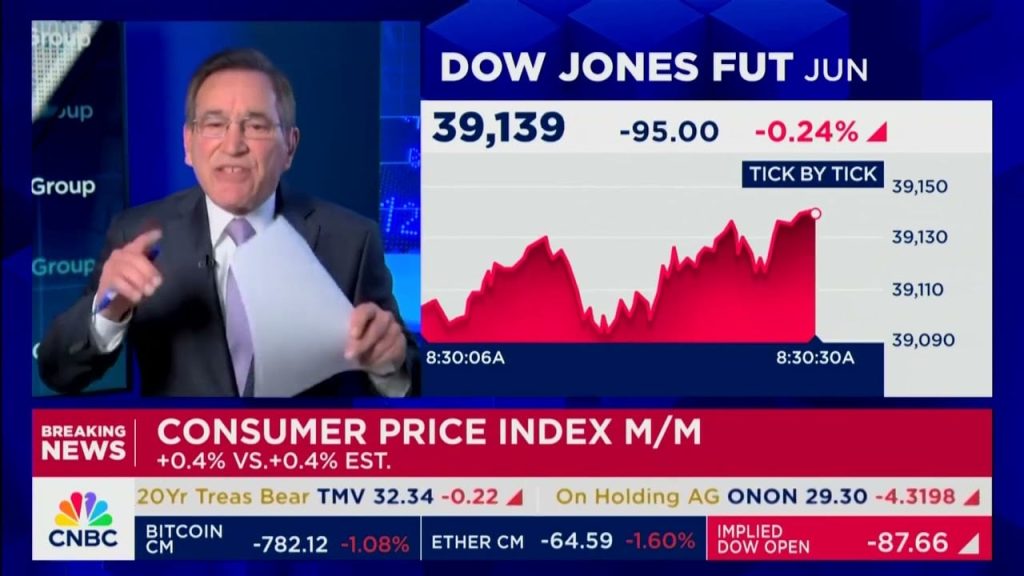Click the Dow Jones Fut Jun title
The image size is (1024, 576).
[x=653, y=67]
